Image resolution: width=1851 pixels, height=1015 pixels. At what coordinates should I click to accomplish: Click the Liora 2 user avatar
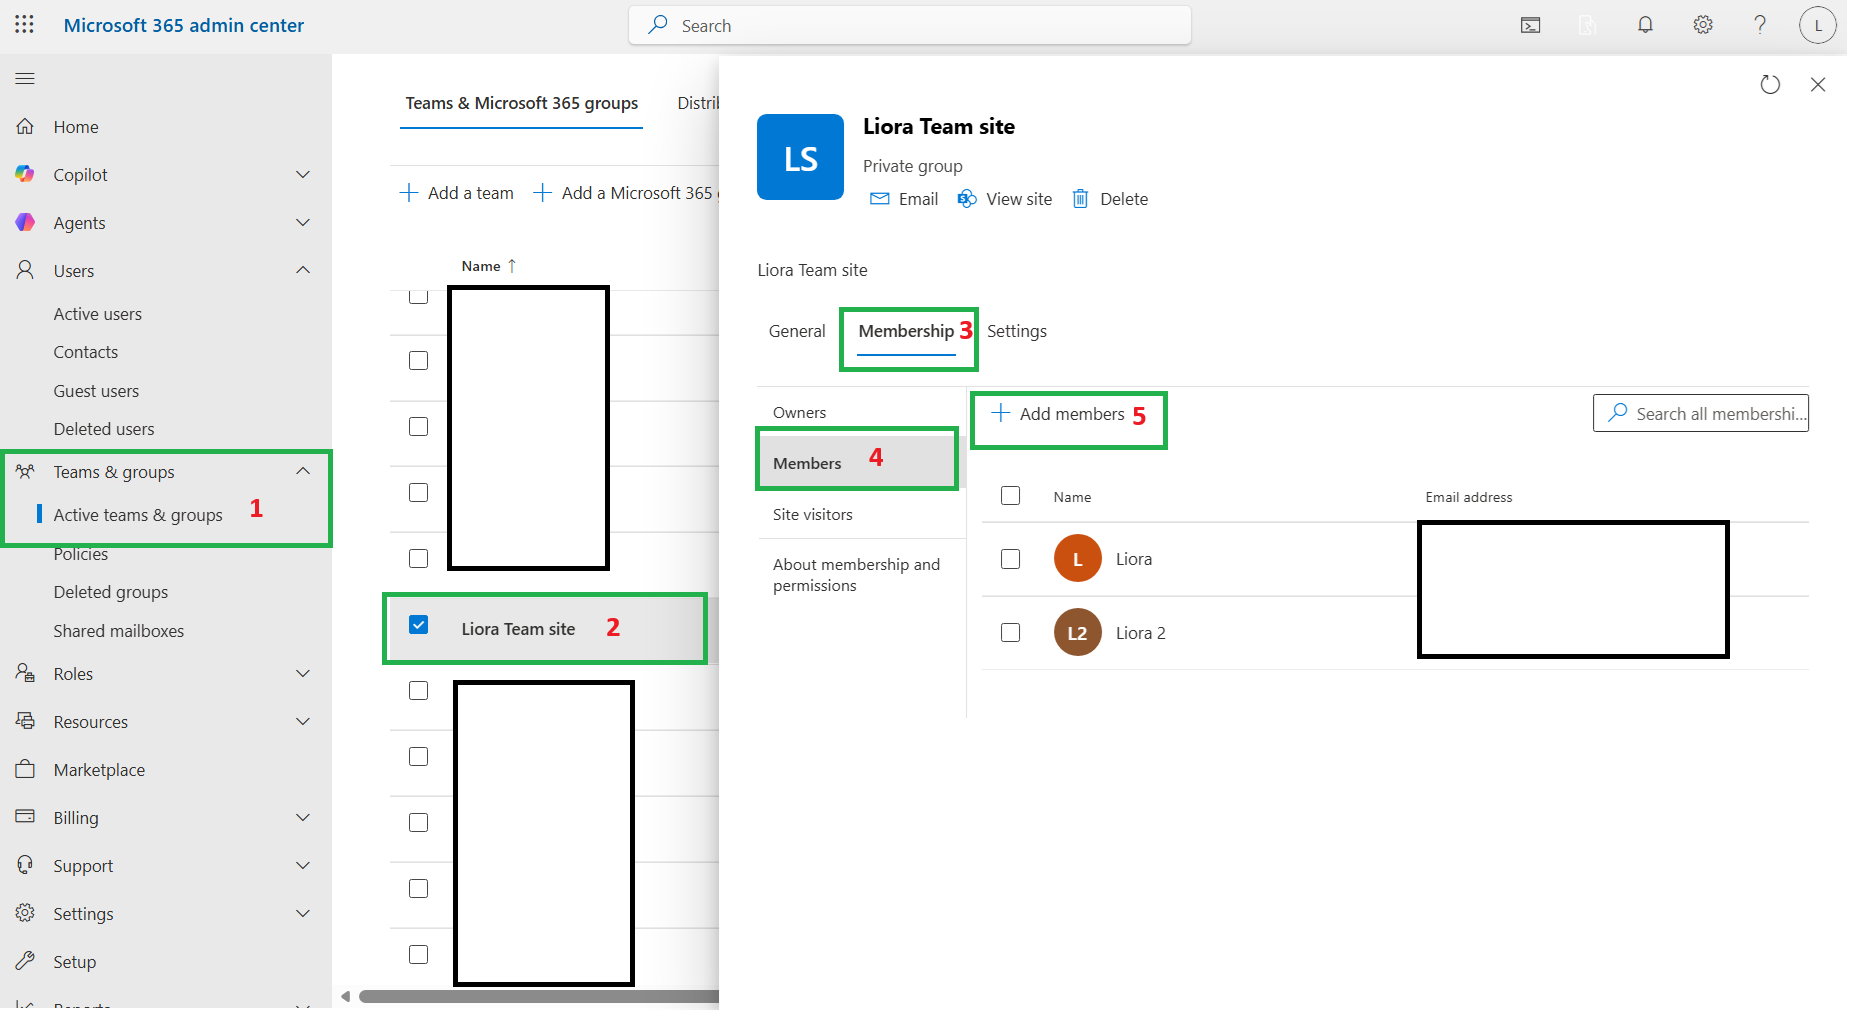point(1077,633)
